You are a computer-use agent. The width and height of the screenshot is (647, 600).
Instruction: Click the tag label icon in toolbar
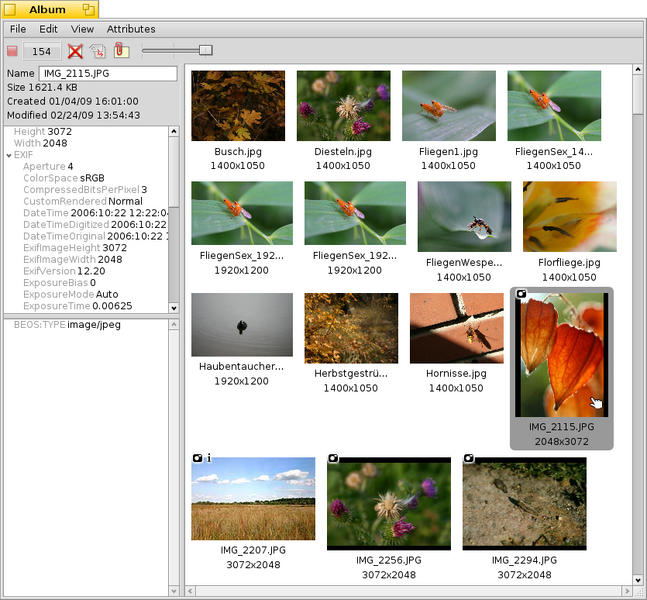coord(98,51)
